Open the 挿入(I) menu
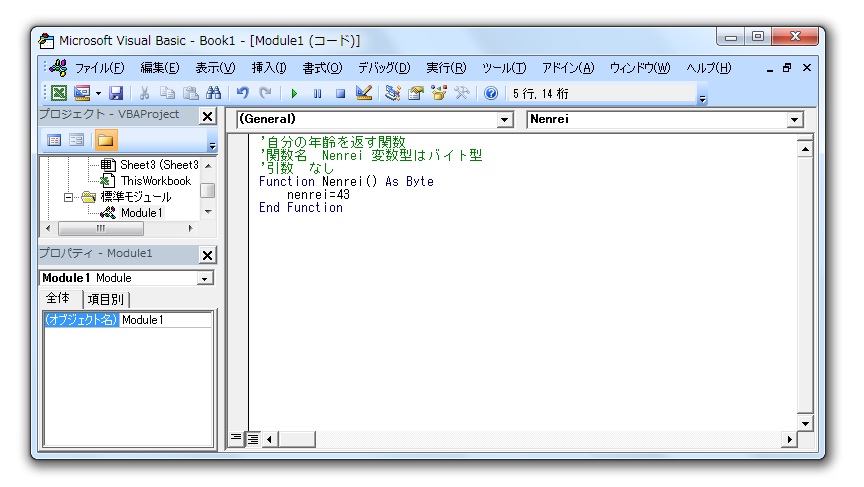Screen dimensions: 864x487 click(x=269, y=68)
